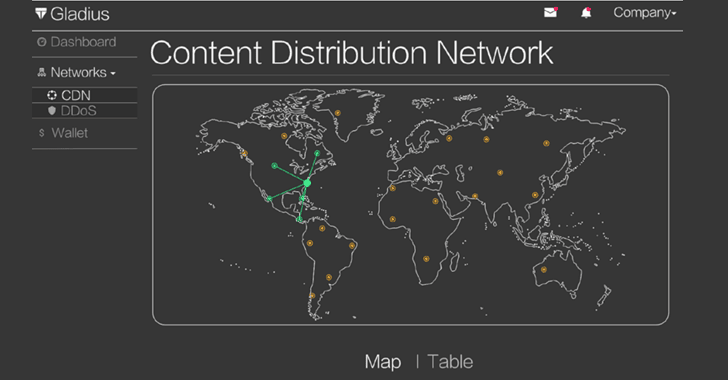This screenshot has width=728, height=380.
Task: Switch to the Table view
Action: coord(450,362)
